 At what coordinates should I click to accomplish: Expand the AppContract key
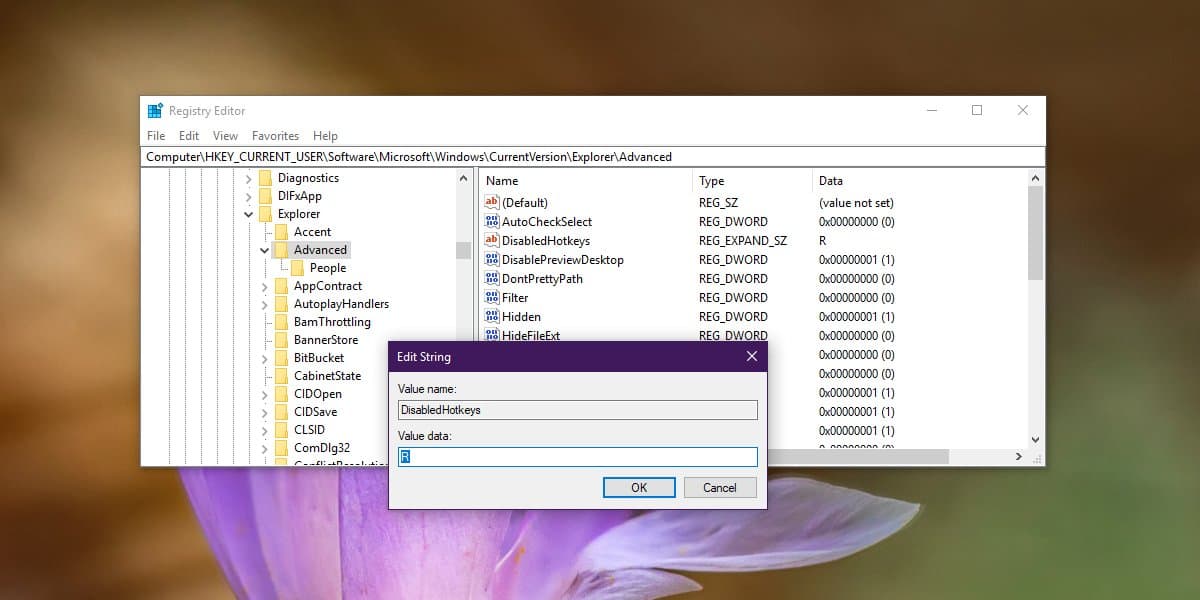coord(265,286)
